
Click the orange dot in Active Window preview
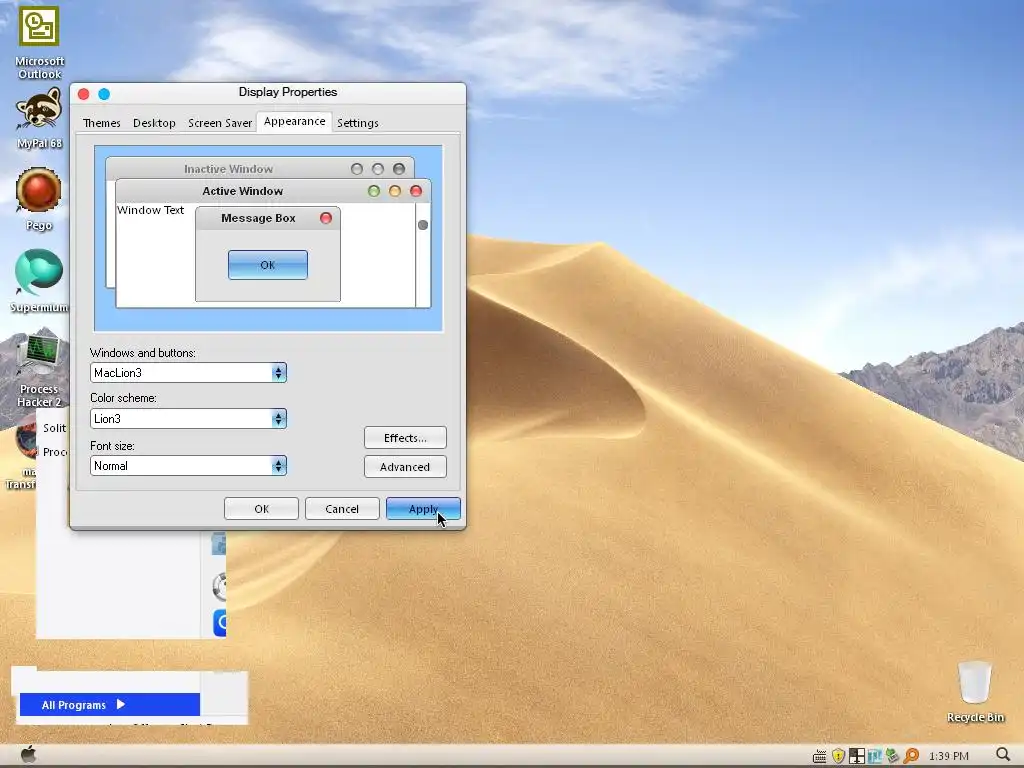[394, 191]
